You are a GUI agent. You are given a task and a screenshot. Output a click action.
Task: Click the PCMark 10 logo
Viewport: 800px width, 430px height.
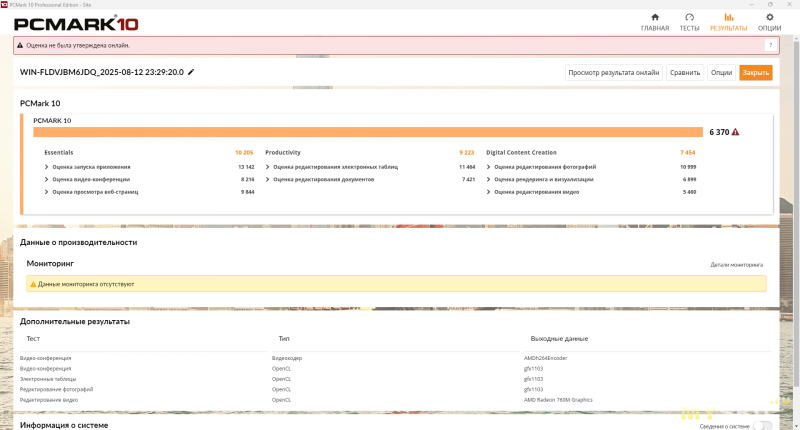point(76,24)
